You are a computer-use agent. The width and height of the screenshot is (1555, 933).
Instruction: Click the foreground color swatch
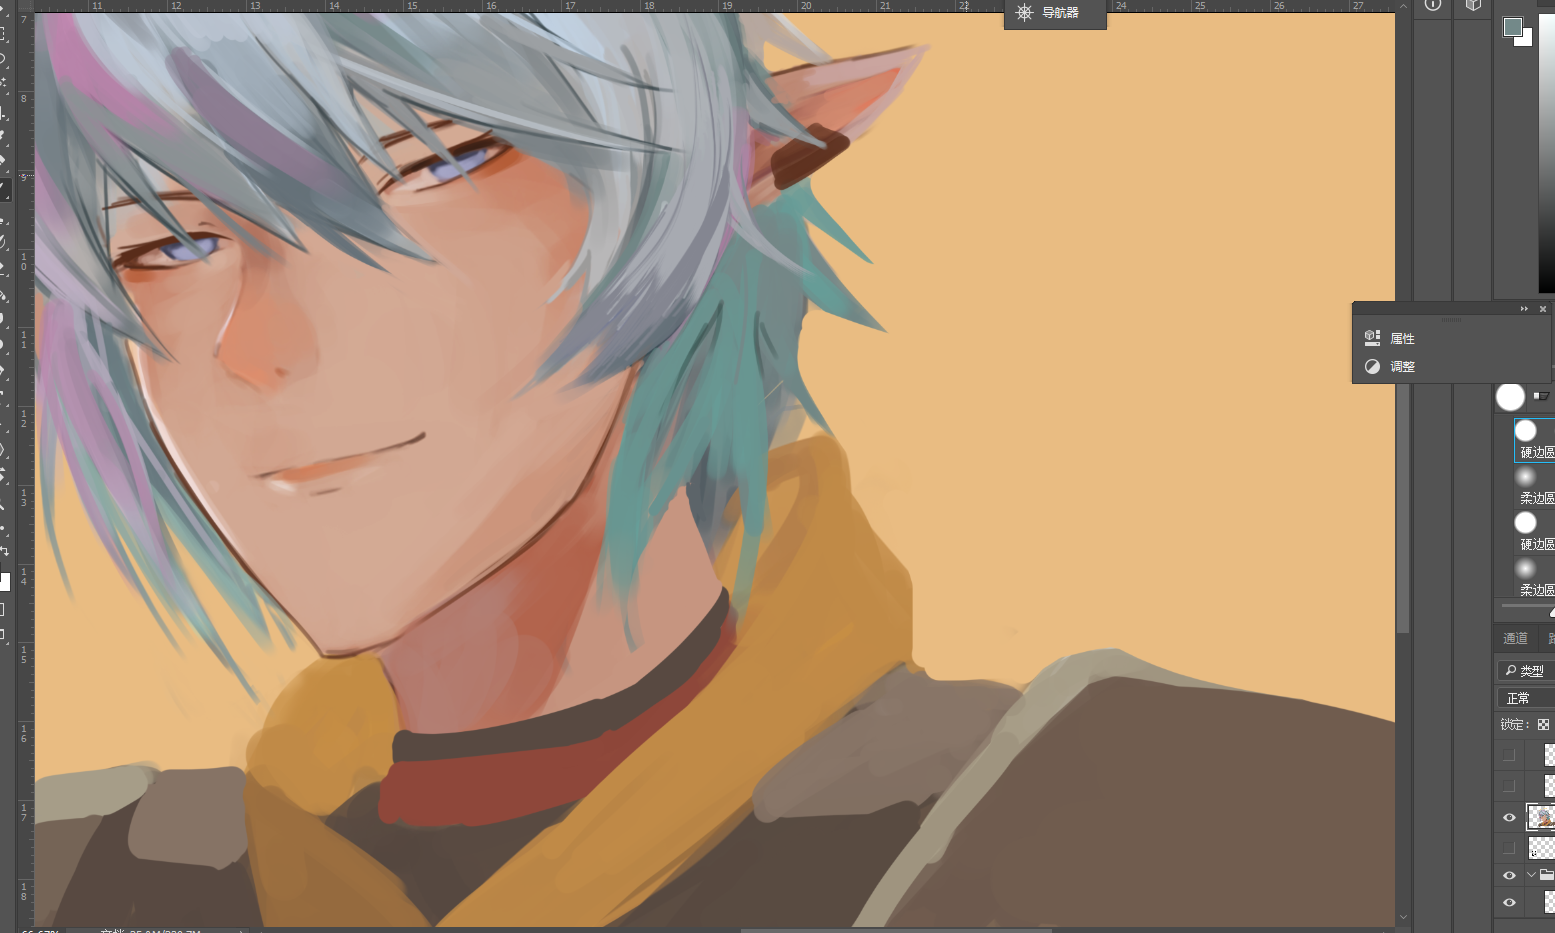coord(1512,27)
